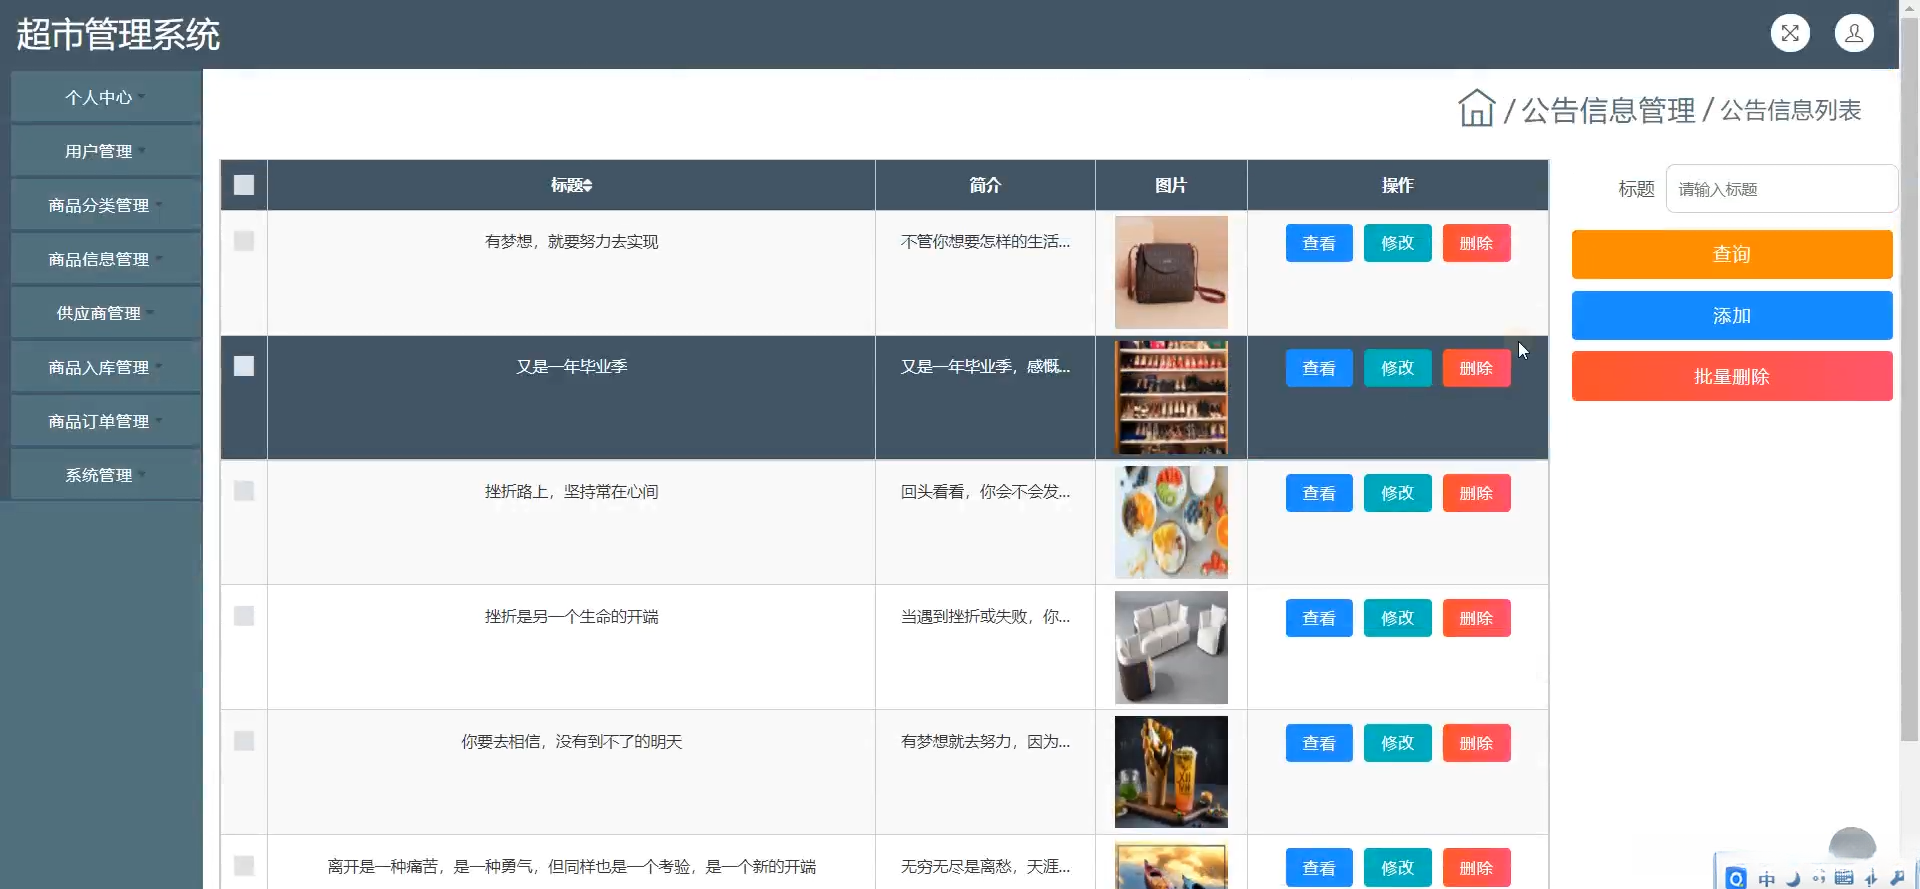This screenshot has height=889, width=1920.
Task: Click the 标题 search input field
Action: click(1781, 189)
